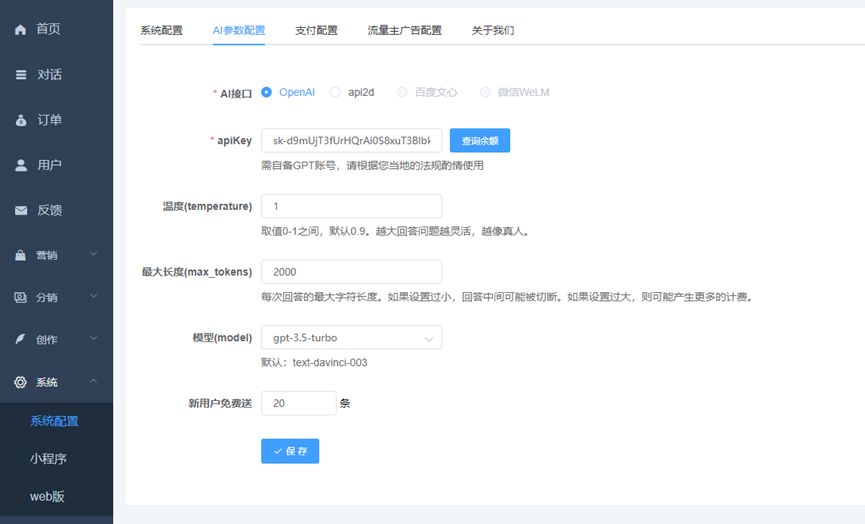
Task: Select the api2d radio option
Action: click(335, 92)
